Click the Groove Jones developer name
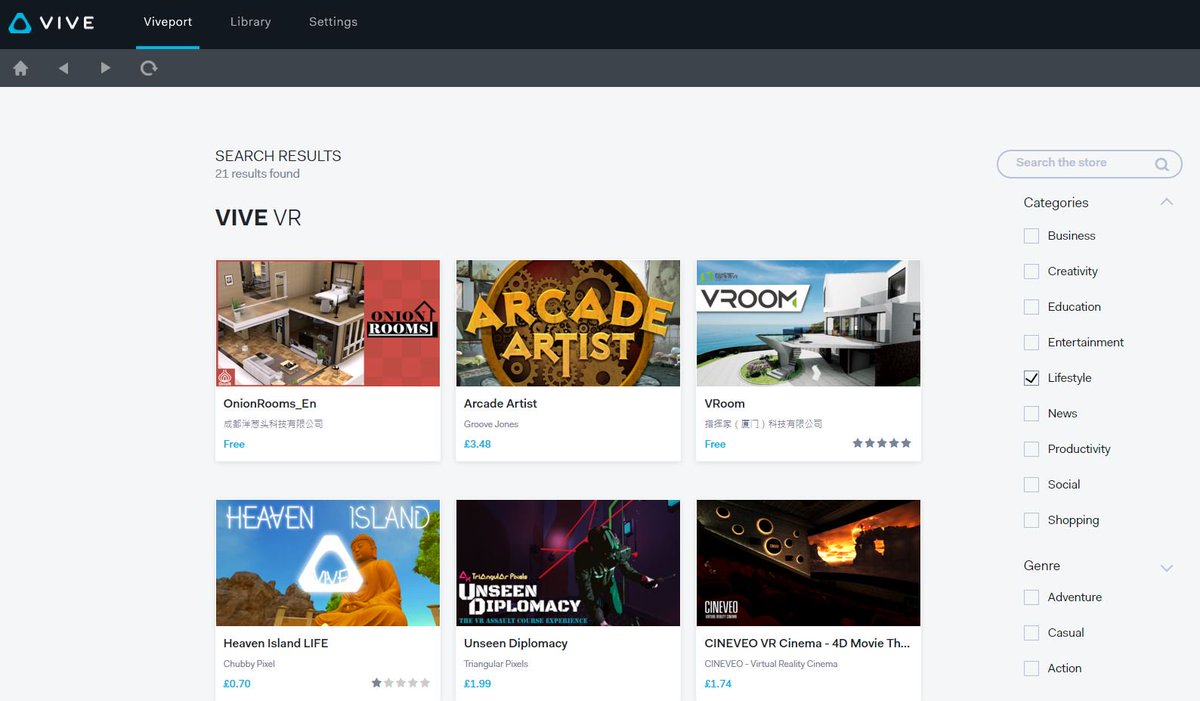Screen dimensions: 1200x701 tap(491, 424)
